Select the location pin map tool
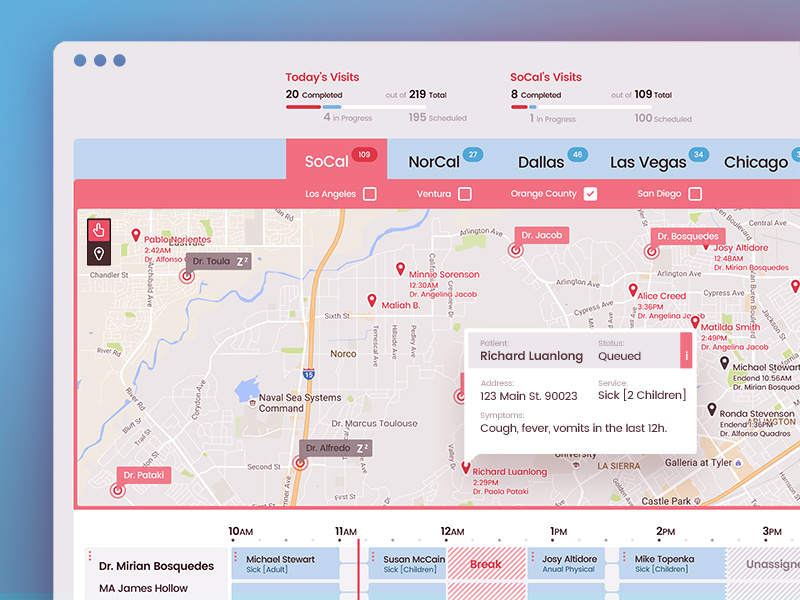 [x=99, y=254]
